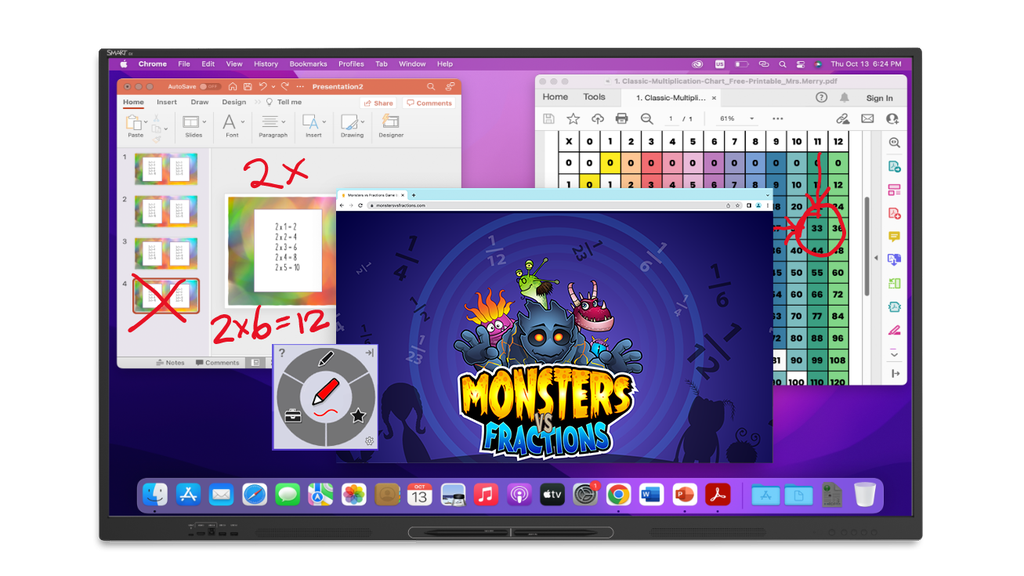Click the Paste clipboard icon
This screenshot has height=576, width=1024.
133,122
